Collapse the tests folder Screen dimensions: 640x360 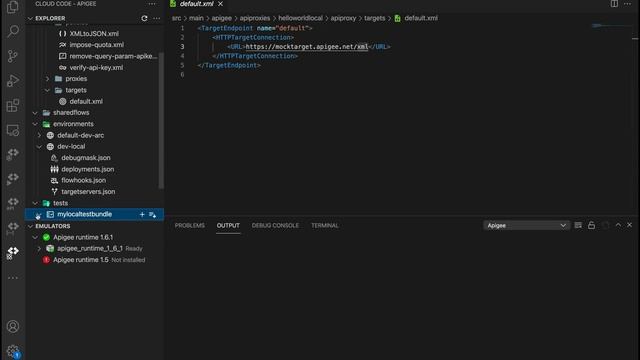[35, 203]
